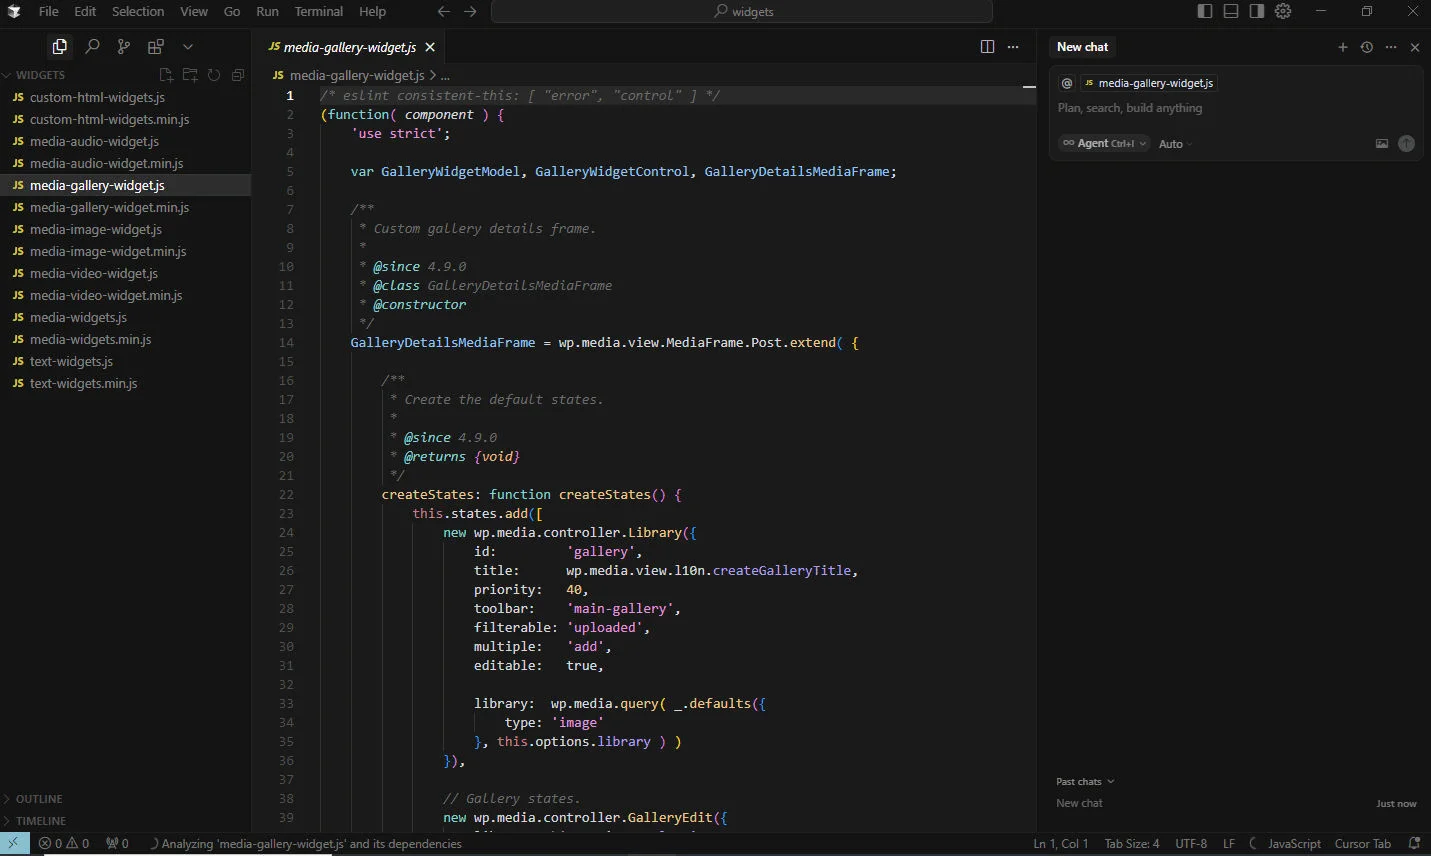This screenshot has width=1431, height=856.
Task: Open chat history in the New chat panel
Action: 1366,47
